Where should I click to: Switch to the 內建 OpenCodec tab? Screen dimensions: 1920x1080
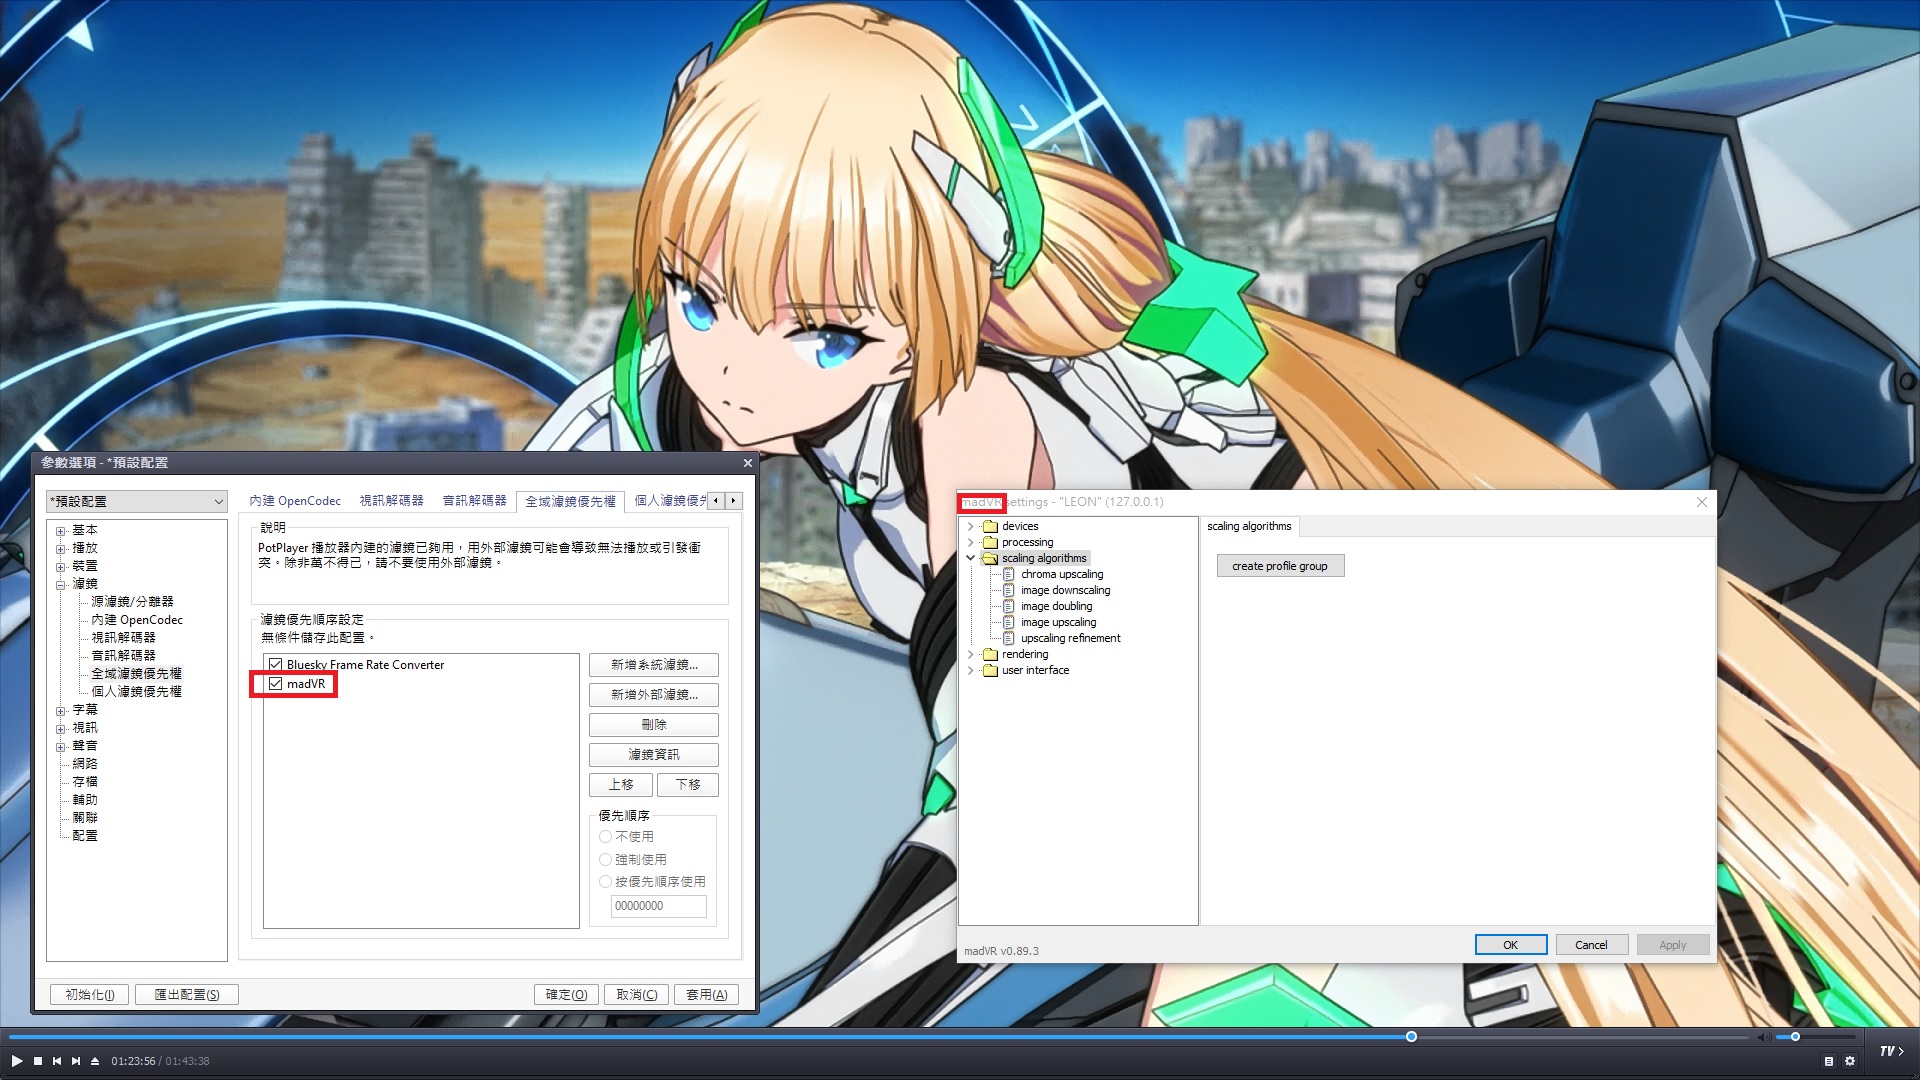(x=295, y=501)
